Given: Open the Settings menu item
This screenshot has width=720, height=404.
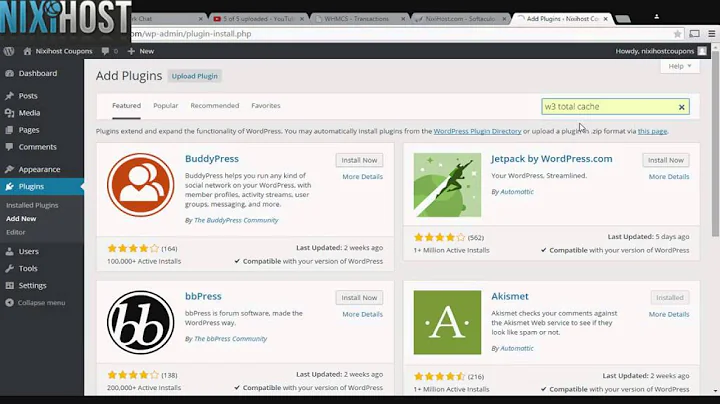Looking at the screenshot, I should [32, 286].
